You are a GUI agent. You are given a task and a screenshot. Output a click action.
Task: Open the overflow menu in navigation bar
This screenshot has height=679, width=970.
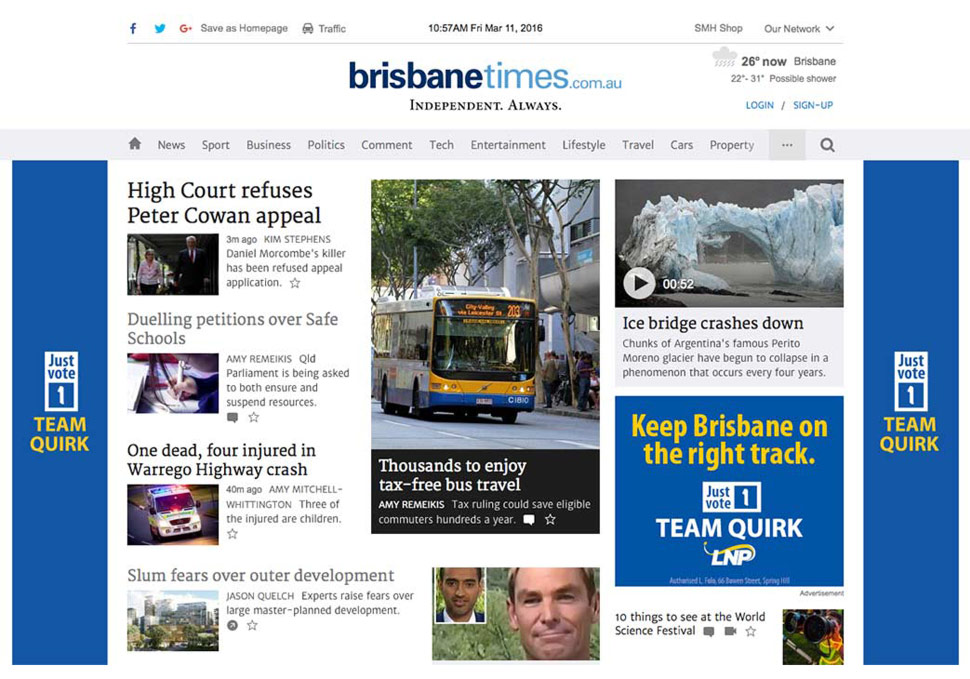point(786,144)
